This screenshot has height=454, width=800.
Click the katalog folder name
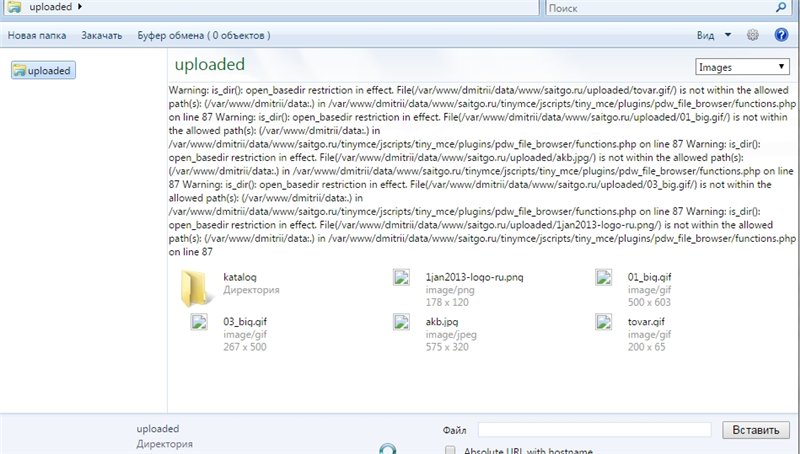pyautogui.click(x=240, y=277)
